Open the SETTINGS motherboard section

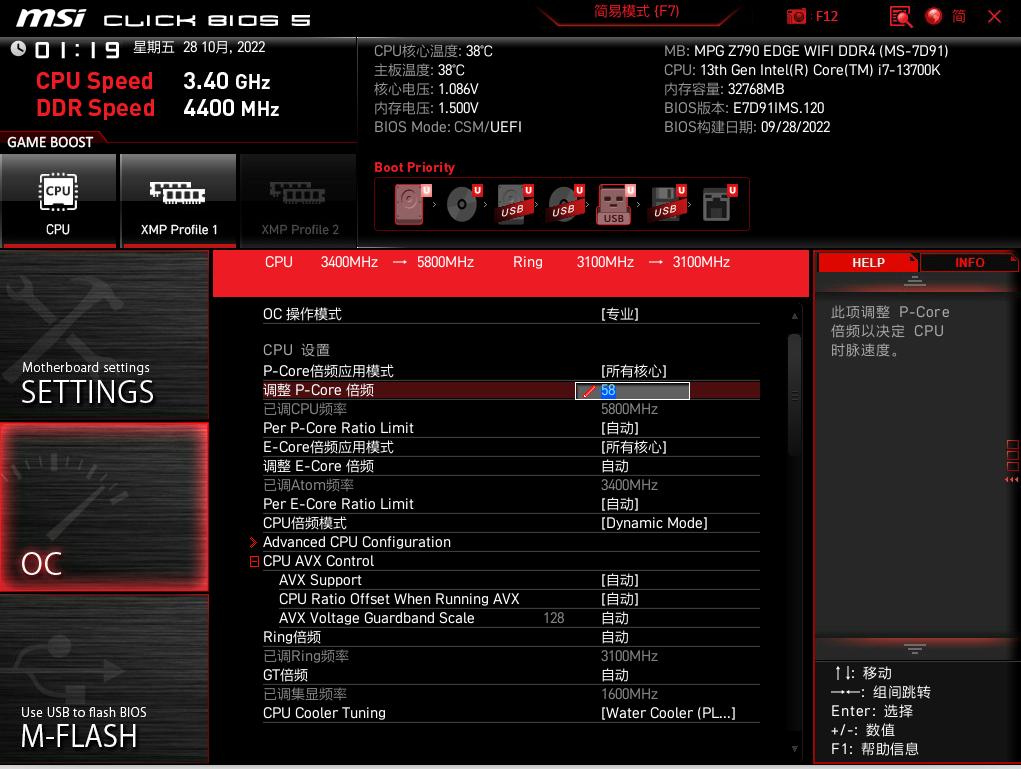[104, 336]
